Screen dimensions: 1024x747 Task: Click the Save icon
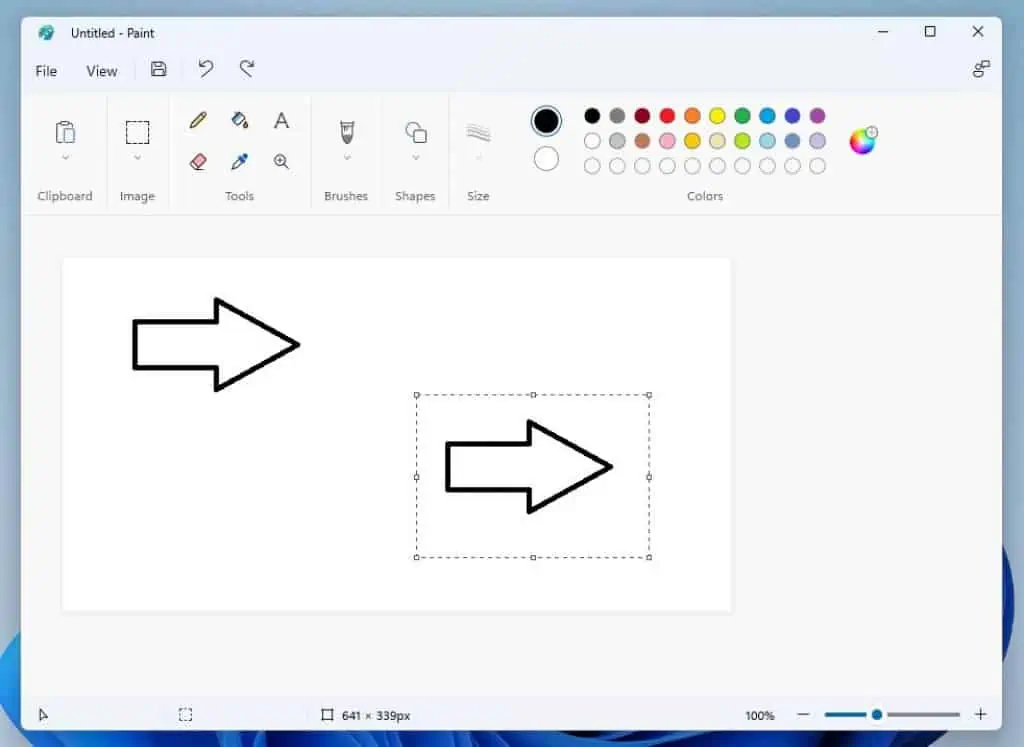click(158, 69)
